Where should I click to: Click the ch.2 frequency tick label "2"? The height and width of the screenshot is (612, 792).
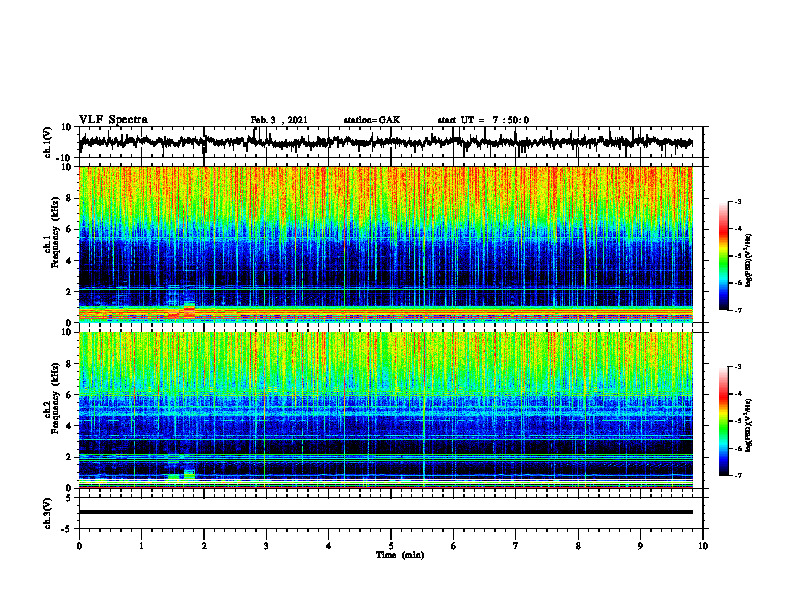(69, 456)
